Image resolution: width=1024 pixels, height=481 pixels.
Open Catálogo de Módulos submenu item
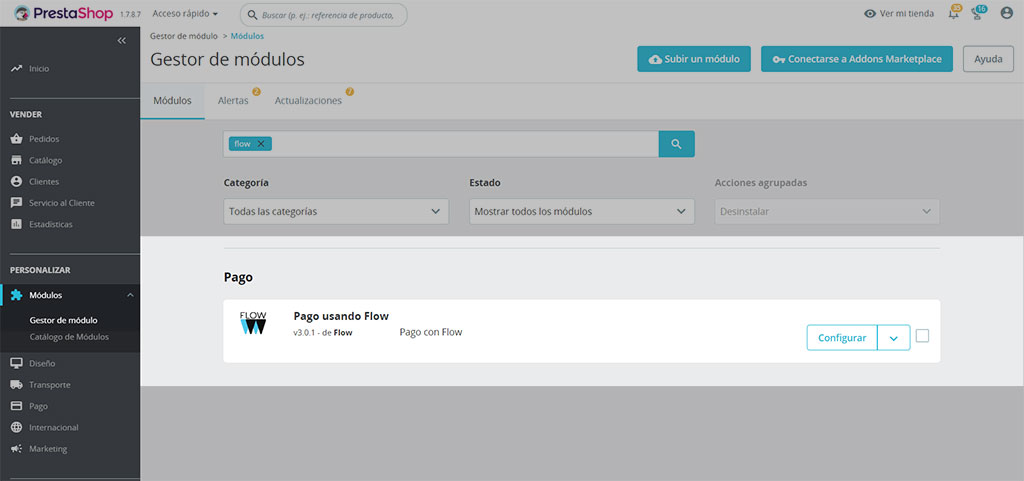[69, 337]
